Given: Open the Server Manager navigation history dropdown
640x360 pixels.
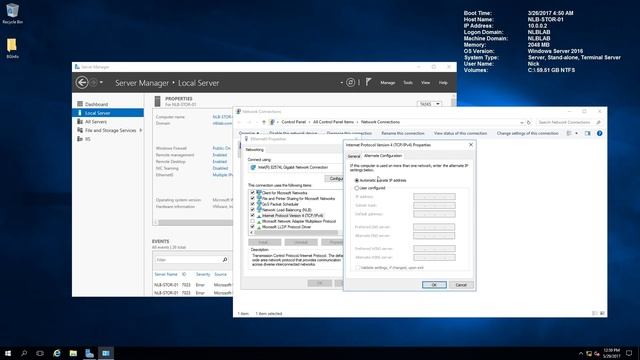Looking at the screenshot, I should (101, 82).
